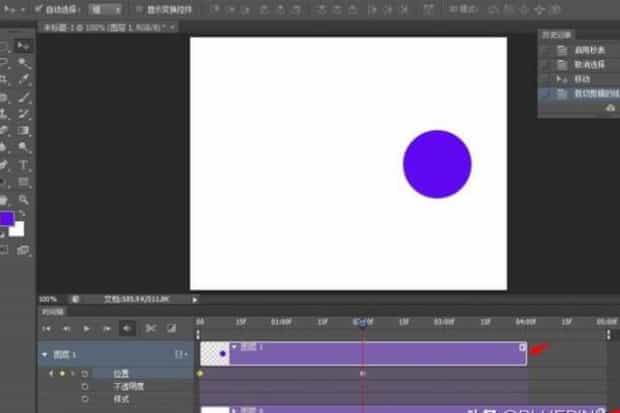Switch to the History panel tab
Viewport: 620px width, 413px height.
coord(555,35)
